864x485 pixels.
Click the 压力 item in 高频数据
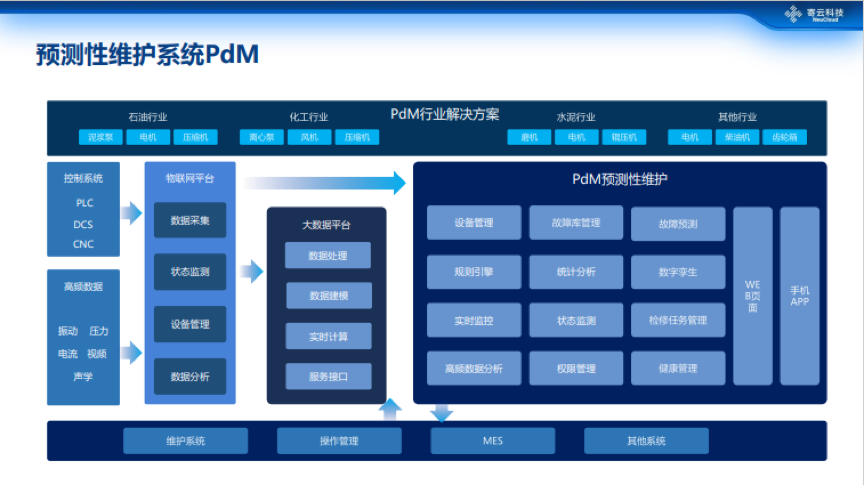(99, 331)
